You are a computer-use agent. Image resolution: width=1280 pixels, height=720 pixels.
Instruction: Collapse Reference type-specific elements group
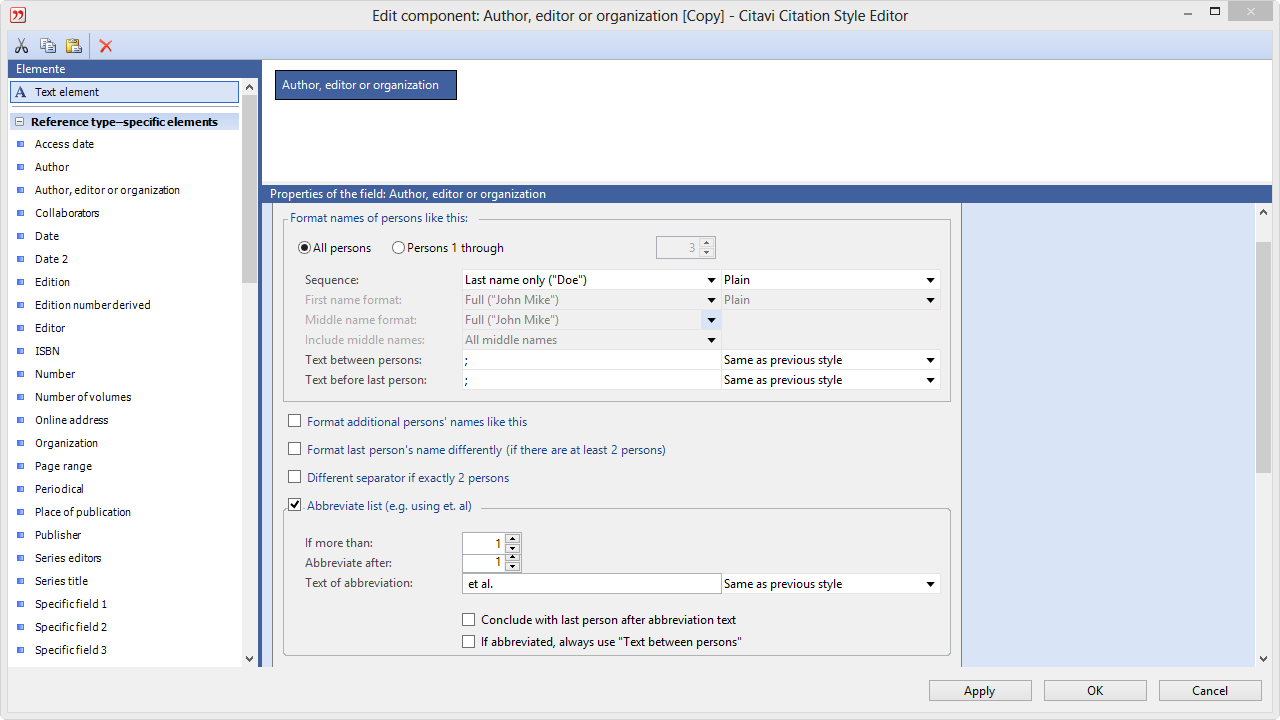pyautogui.click(x=19, y=122)
